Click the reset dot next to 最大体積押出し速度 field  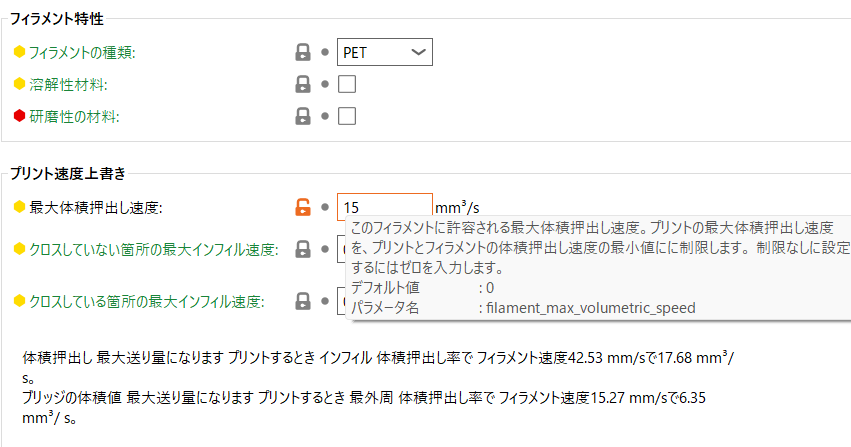click(x=325, y=208)
